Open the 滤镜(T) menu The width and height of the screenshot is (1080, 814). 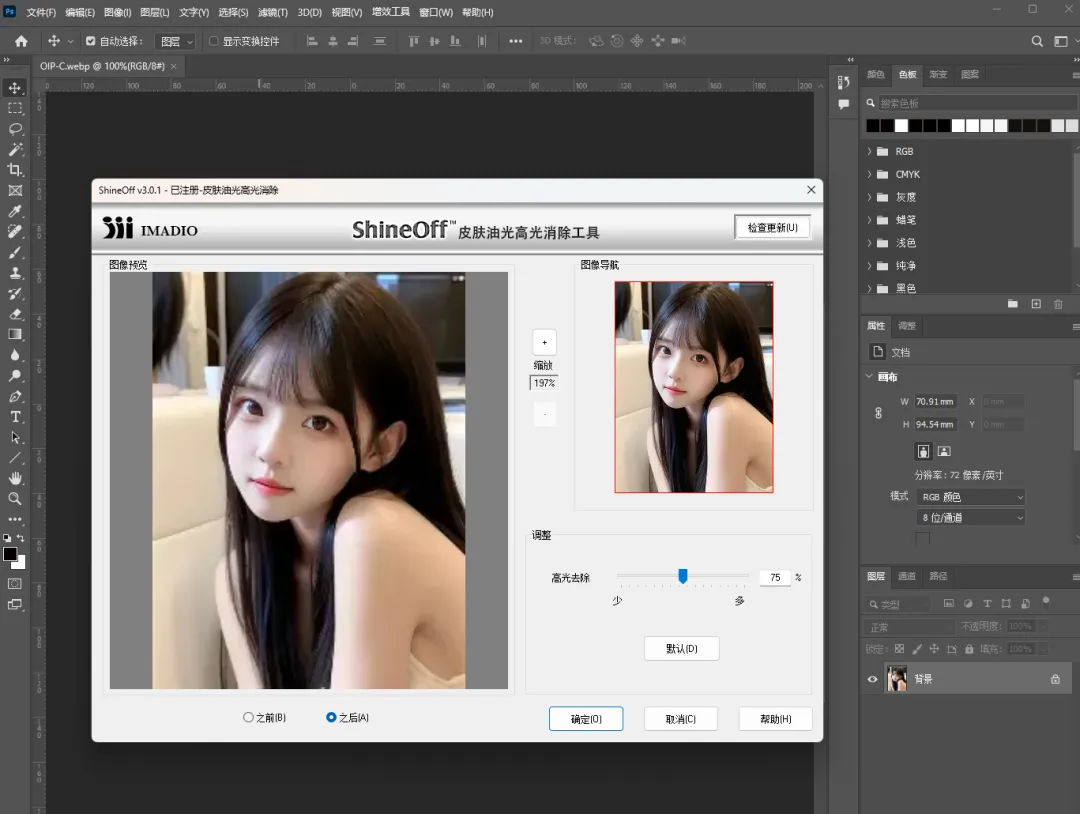(x=272, y=12)
